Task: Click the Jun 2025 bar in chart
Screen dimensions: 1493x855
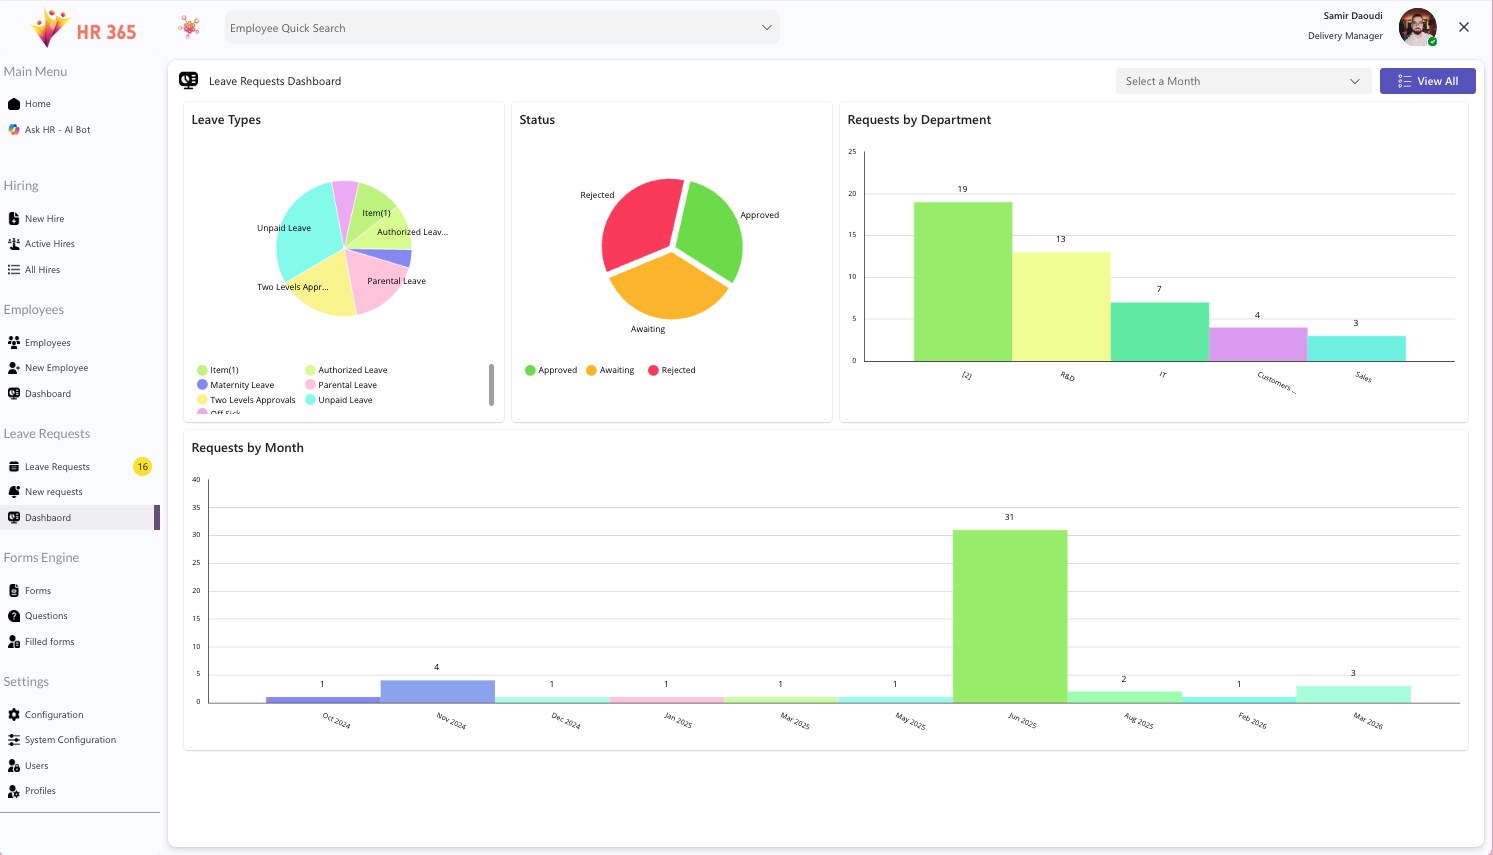Action: point(1009,616)
